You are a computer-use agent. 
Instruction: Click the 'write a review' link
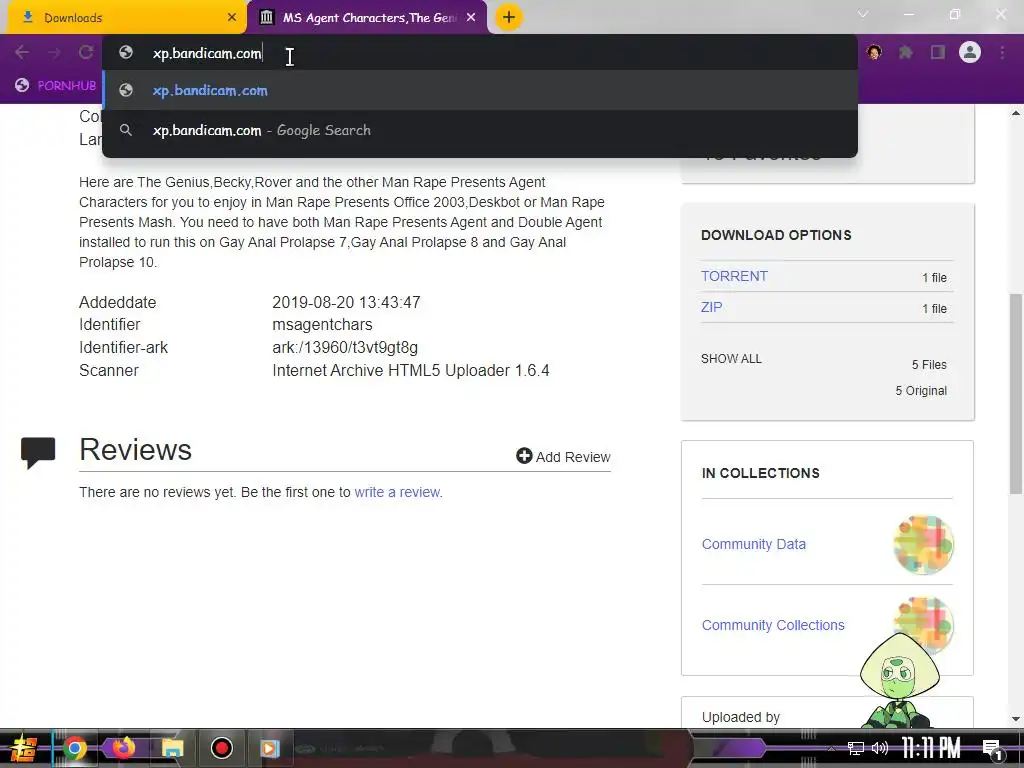397,492
